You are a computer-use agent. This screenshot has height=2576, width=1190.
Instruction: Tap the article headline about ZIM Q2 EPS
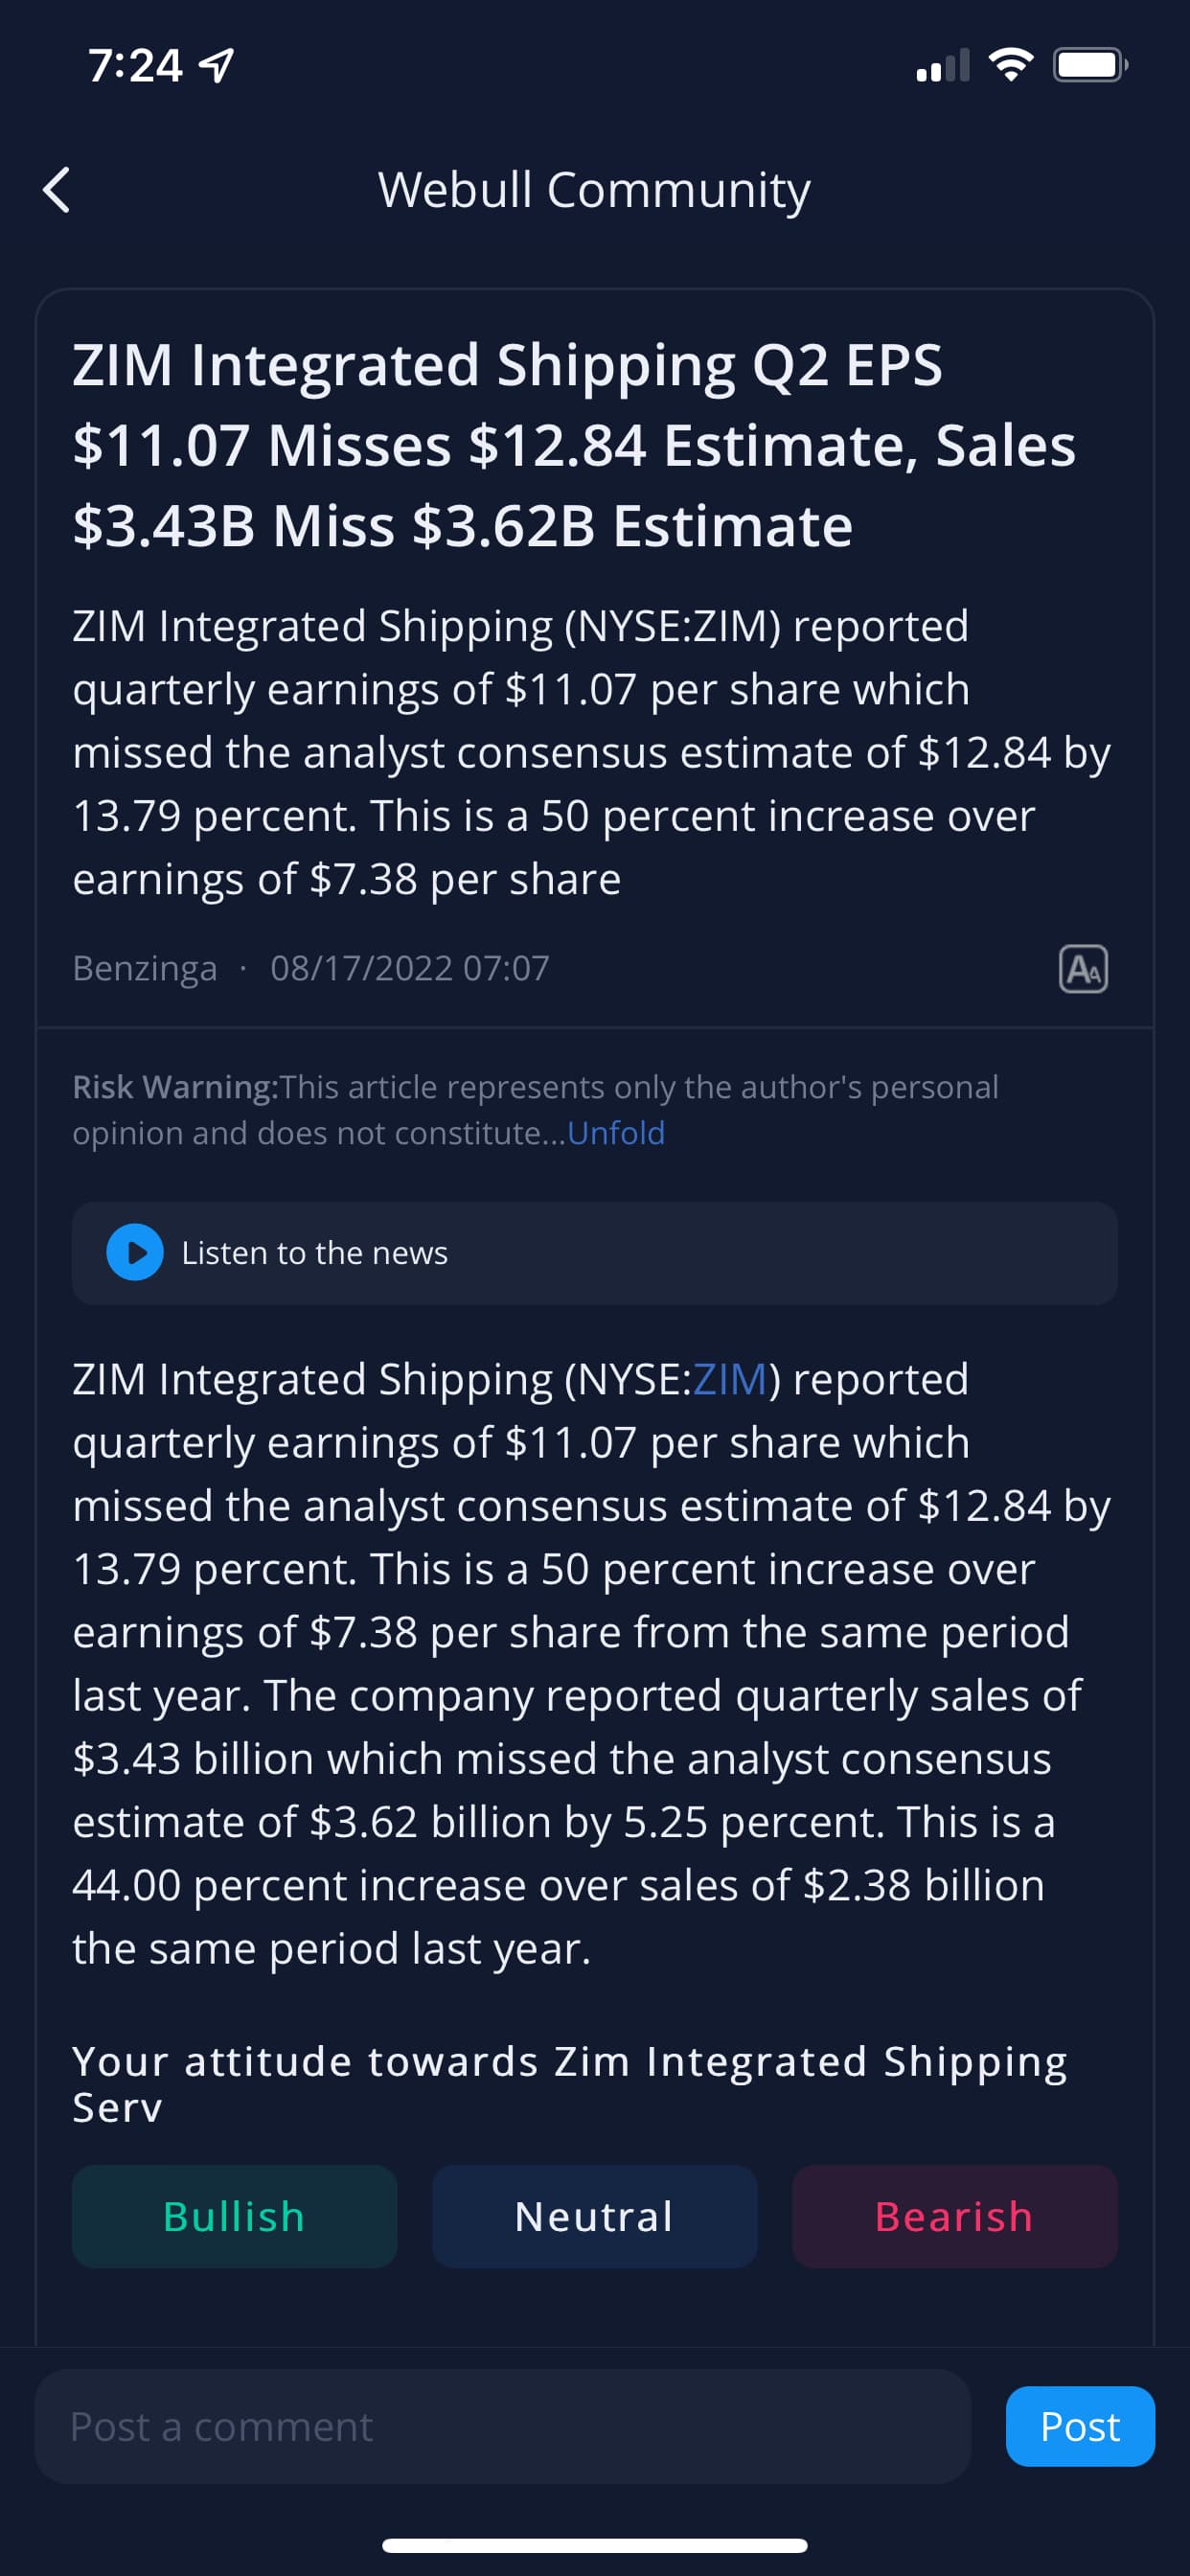click(x=574, y=445)
